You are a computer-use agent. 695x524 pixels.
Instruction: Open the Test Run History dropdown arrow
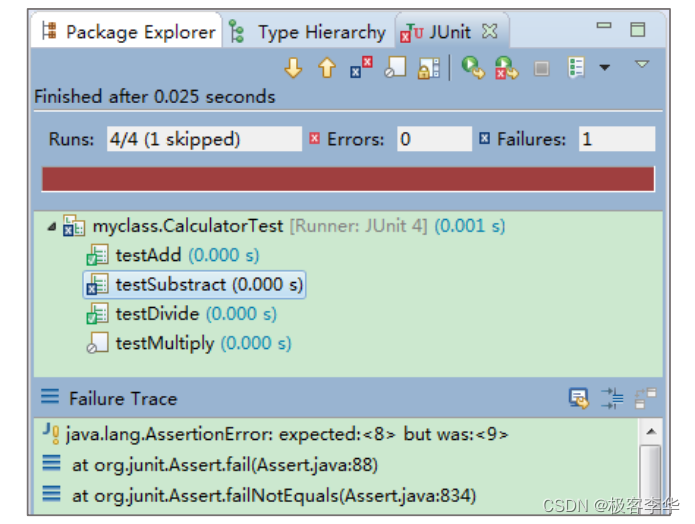pyautogui.click(x=605, y=67)
